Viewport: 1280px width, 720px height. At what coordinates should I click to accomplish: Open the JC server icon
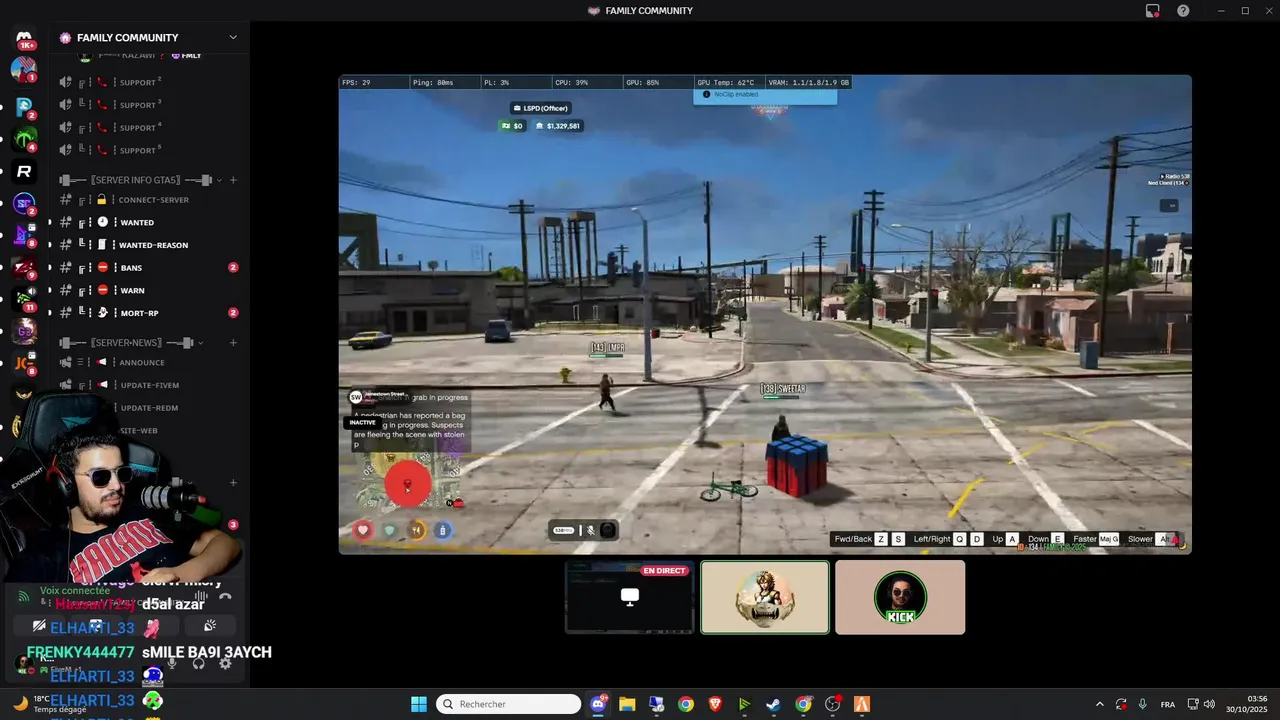click(24, 363)
